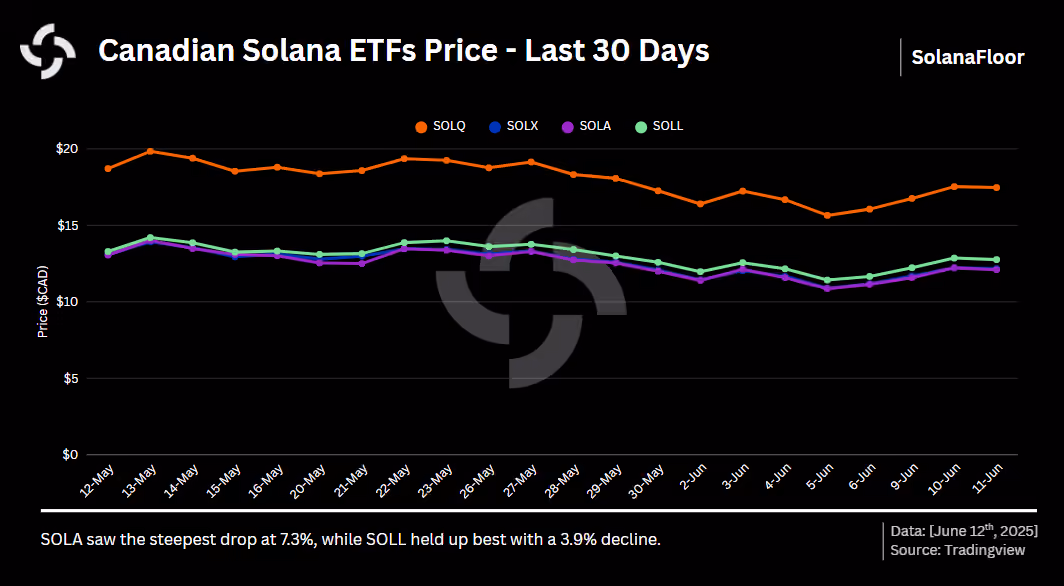The image size is (1064, 586).
Task: Toggle the SOLX blue legend marker
Action: coord(495,126)
